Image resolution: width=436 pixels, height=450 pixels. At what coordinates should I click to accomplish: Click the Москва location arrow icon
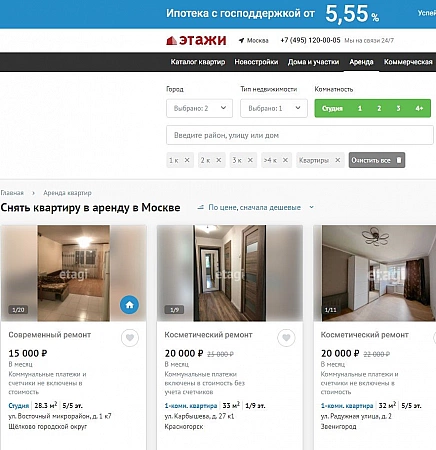[241, 41]
